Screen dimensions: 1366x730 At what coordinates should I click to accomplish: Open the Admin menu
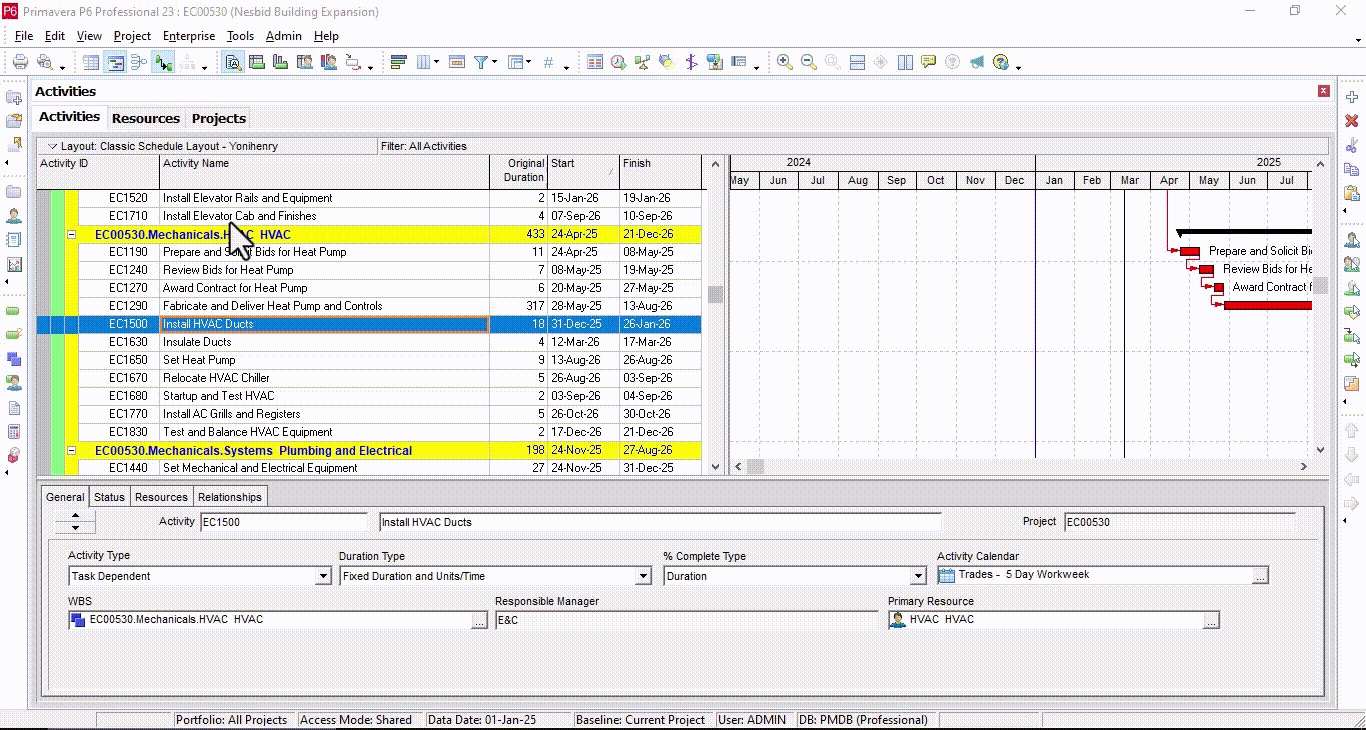click(x=283, y=36)
